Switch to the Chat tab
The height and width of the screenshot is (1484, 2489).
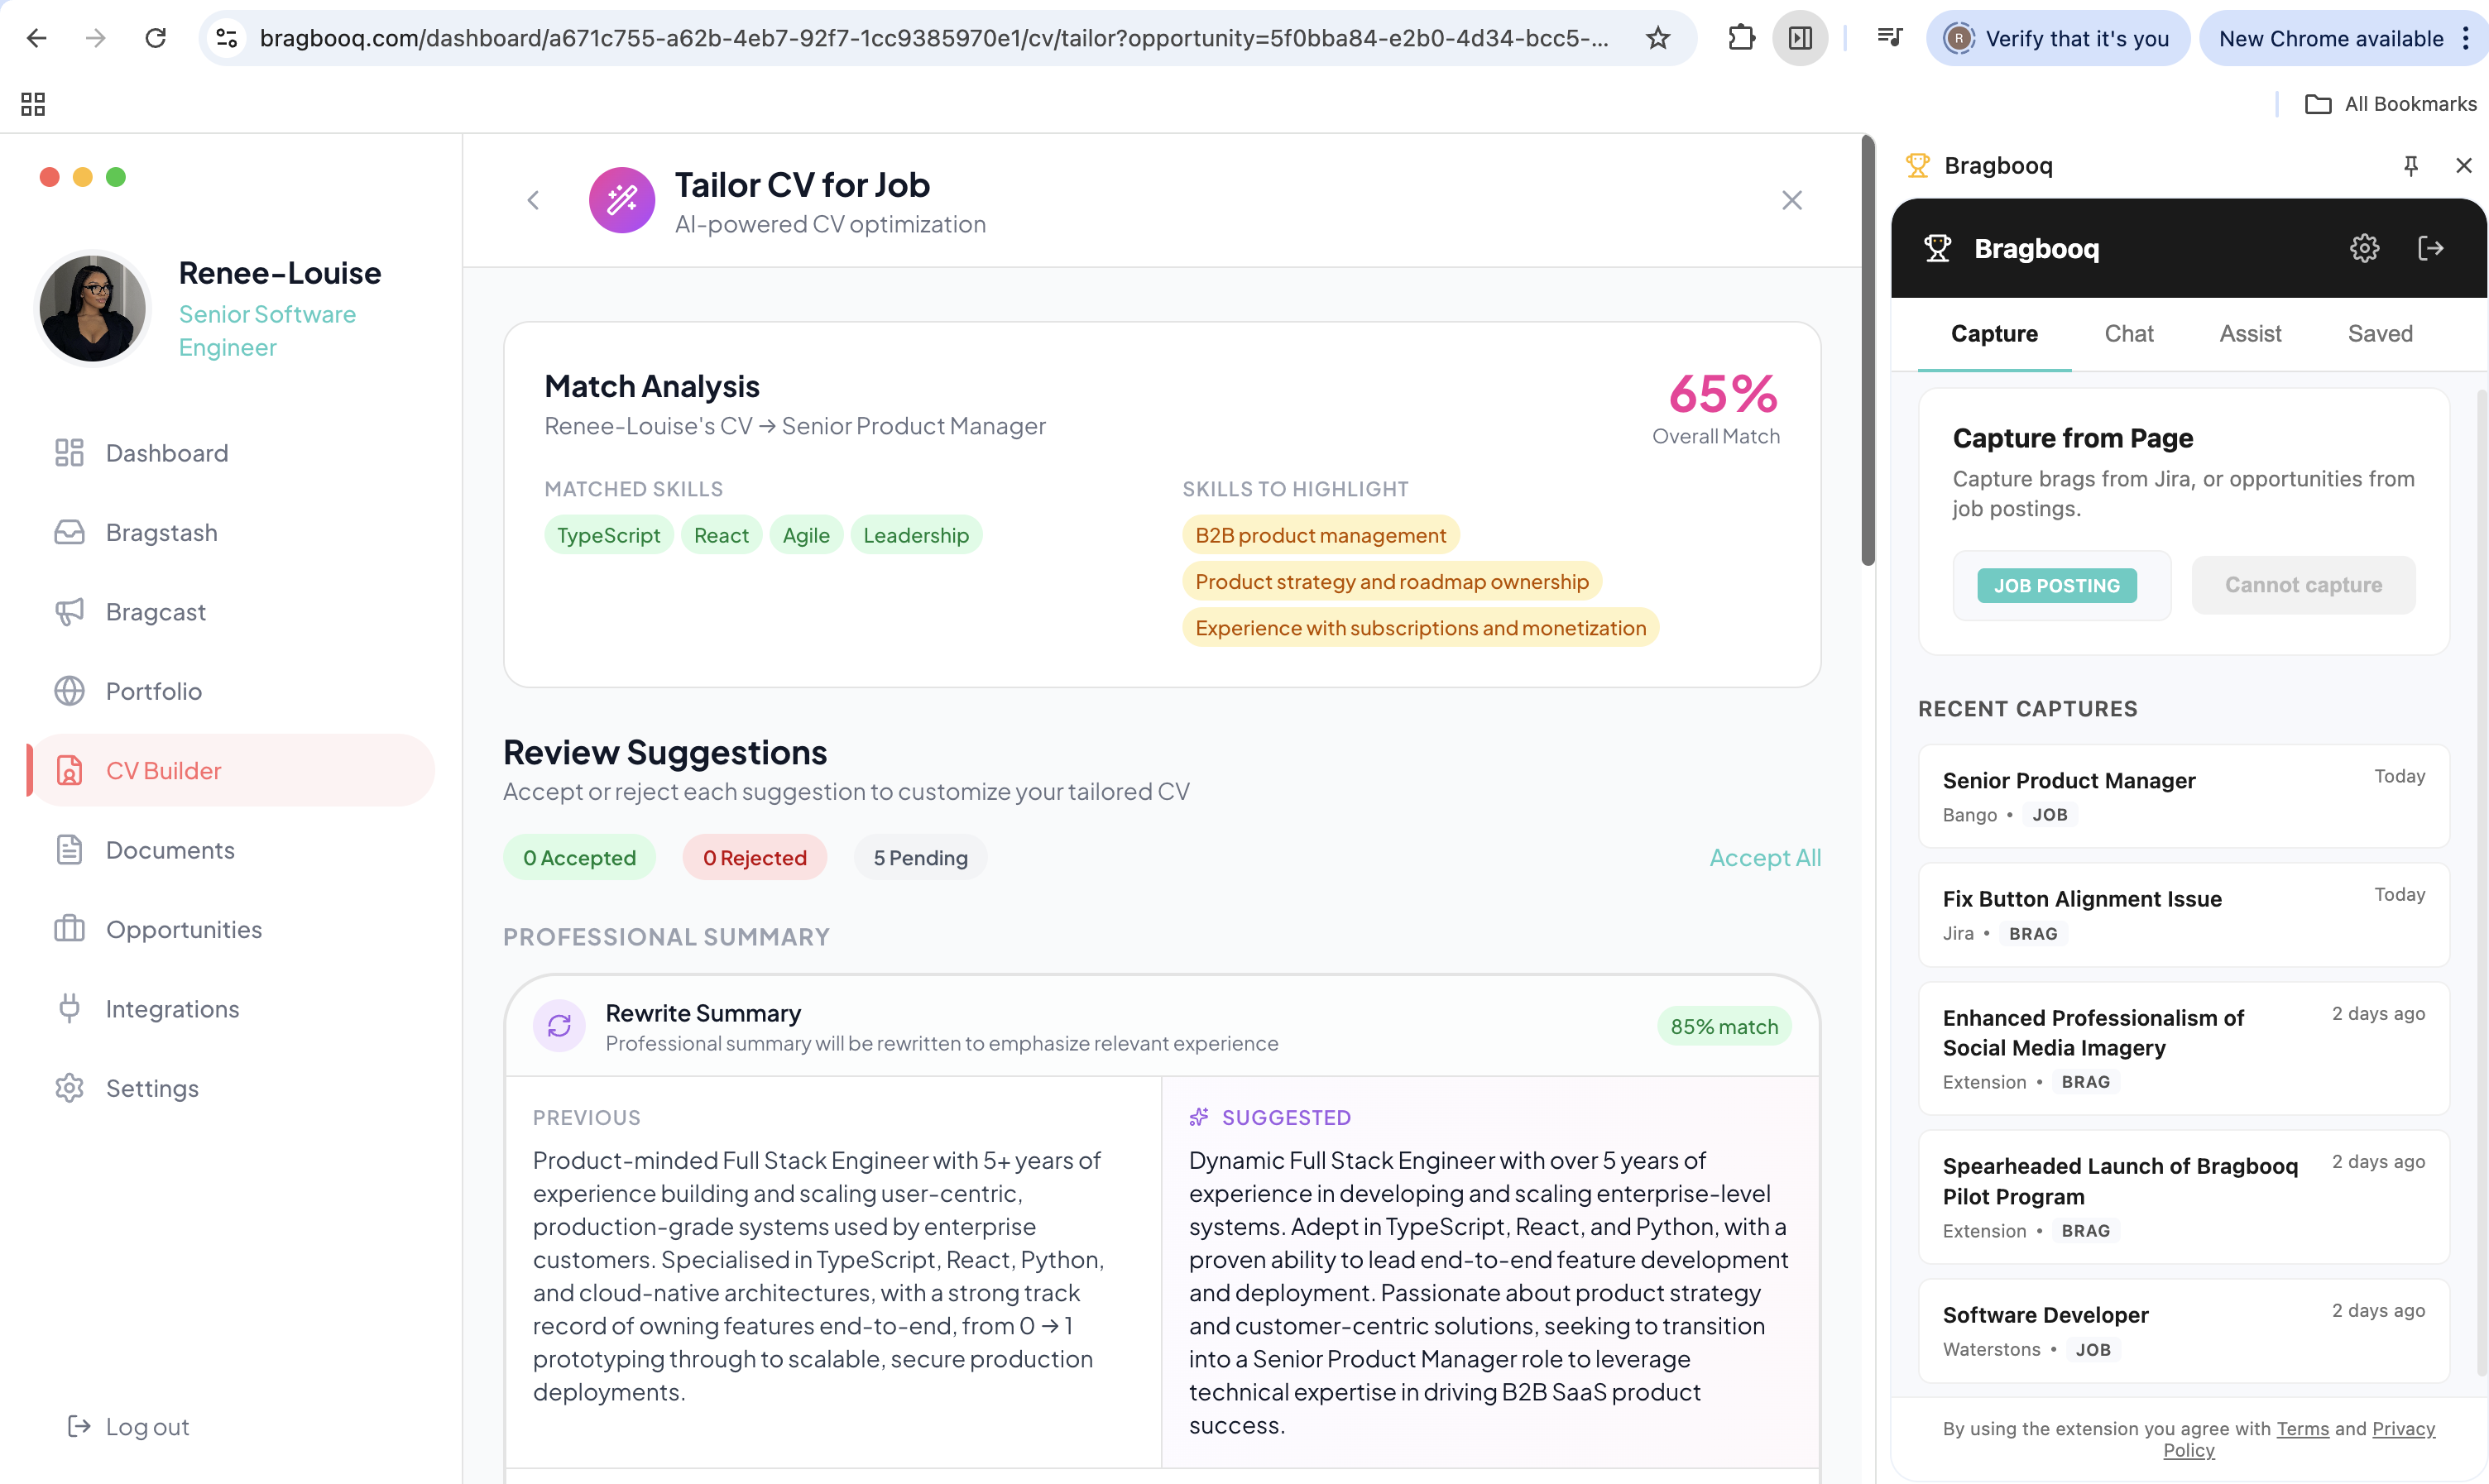pos(2128,334)
